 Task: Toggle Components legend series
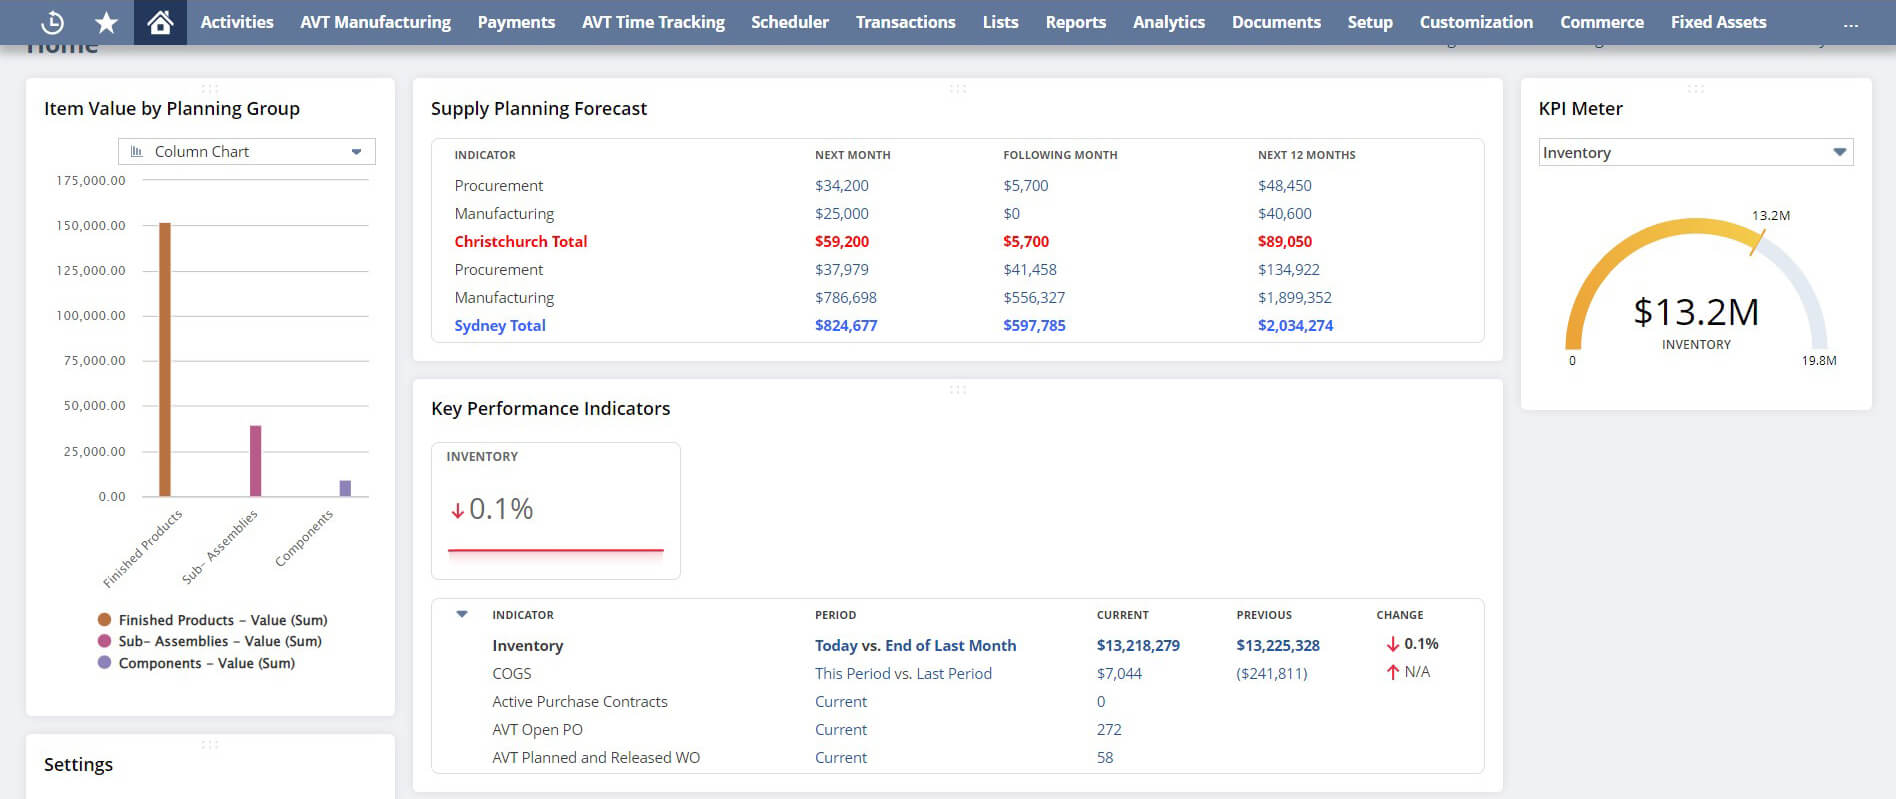[104, 663]
